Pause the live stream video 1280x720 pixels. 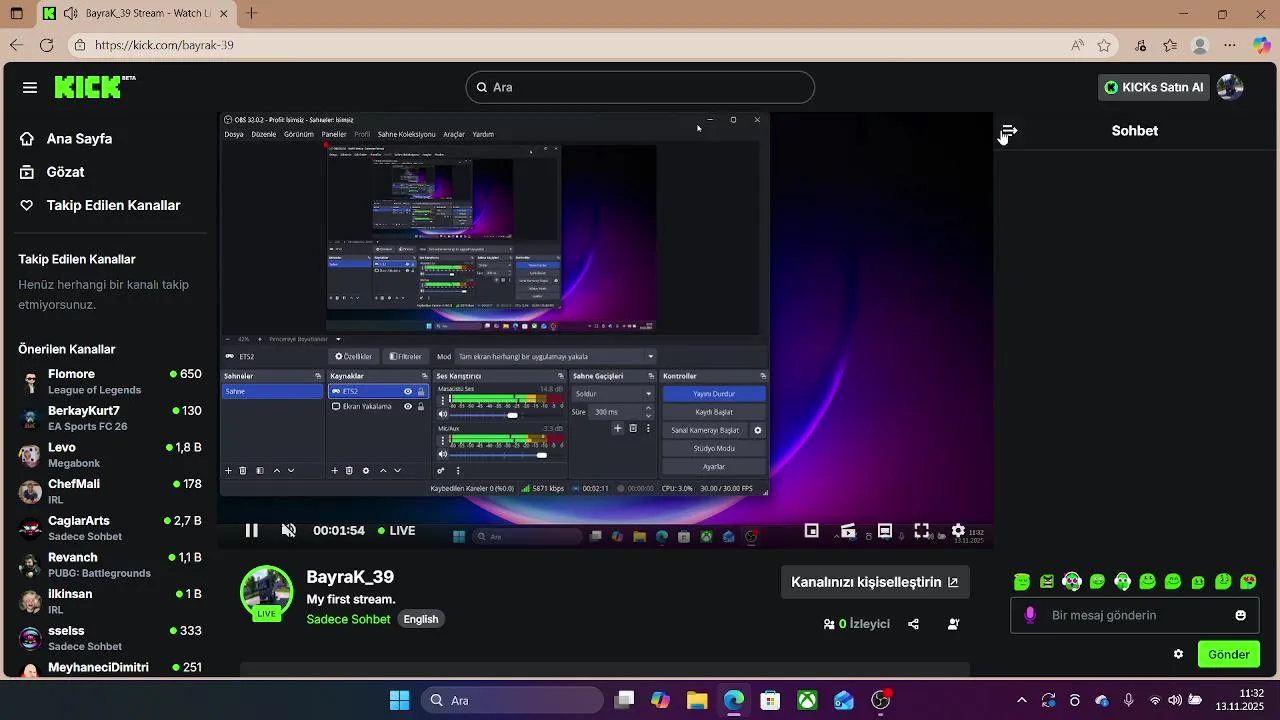point(252,531)
